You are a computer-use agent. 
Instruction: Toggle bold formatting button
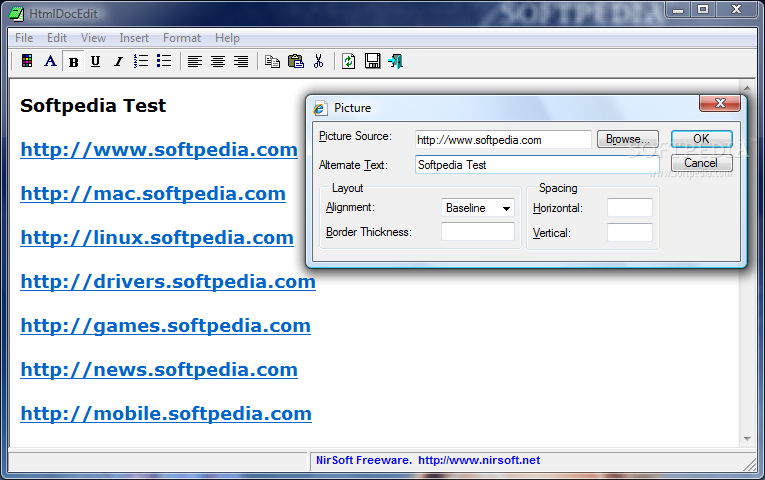click(73, 61)
